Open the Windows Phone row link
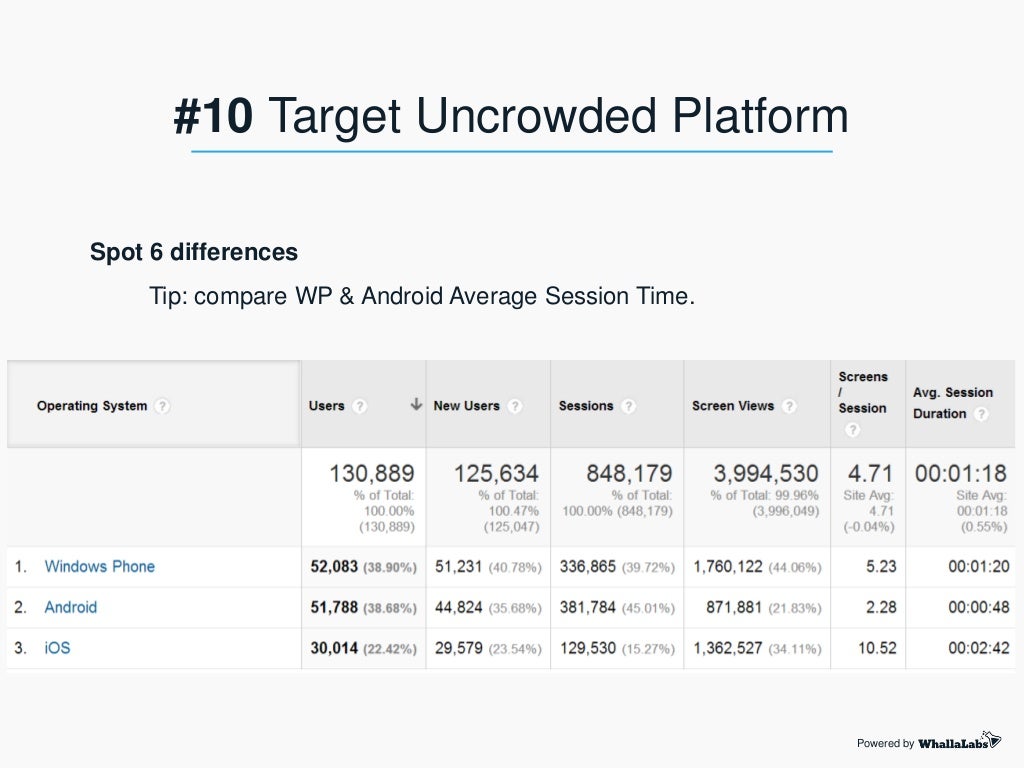 99,567
